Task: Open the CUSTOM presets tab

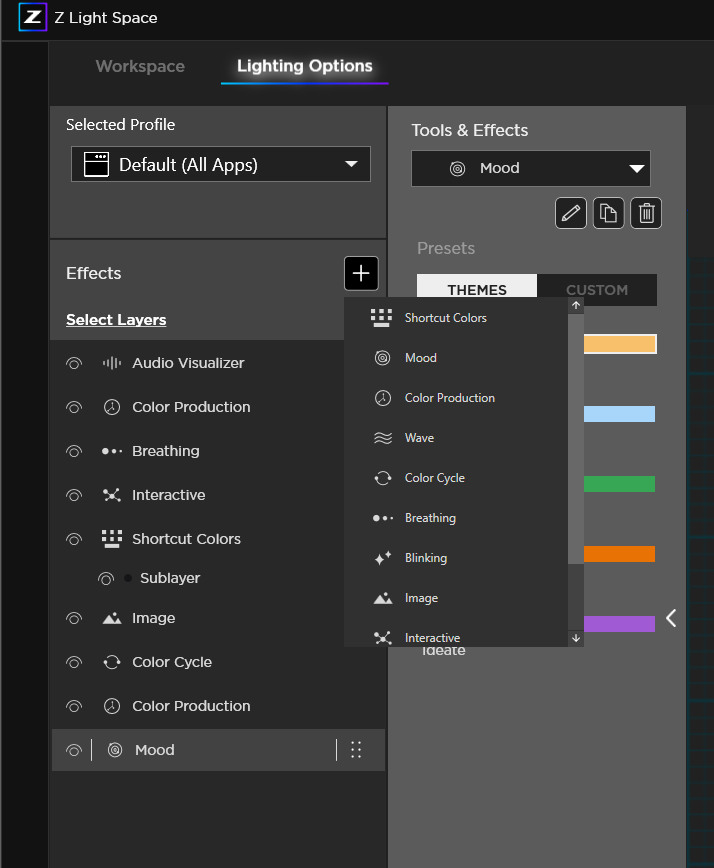Action: 597,290
